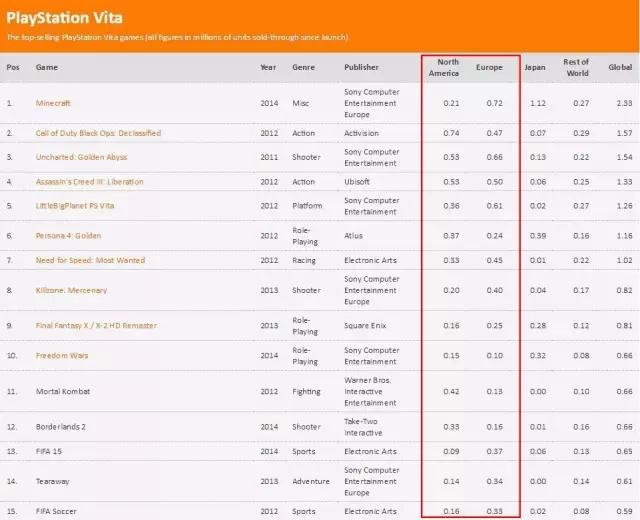Select the FIFA Soccer game name
Image resolution: width=640 pixels, height=520 pixels.
tap(56, 511)
